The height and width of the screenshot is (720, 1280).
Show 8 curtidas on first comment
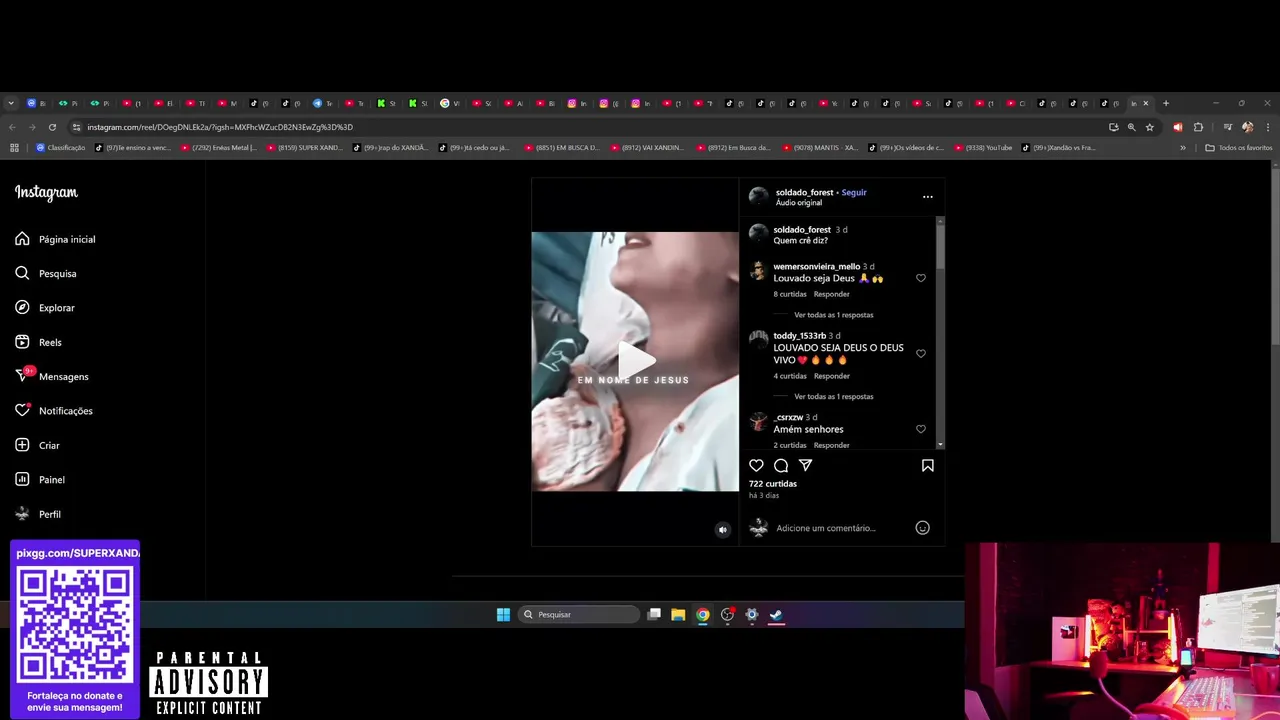click(x=790, y=294)
